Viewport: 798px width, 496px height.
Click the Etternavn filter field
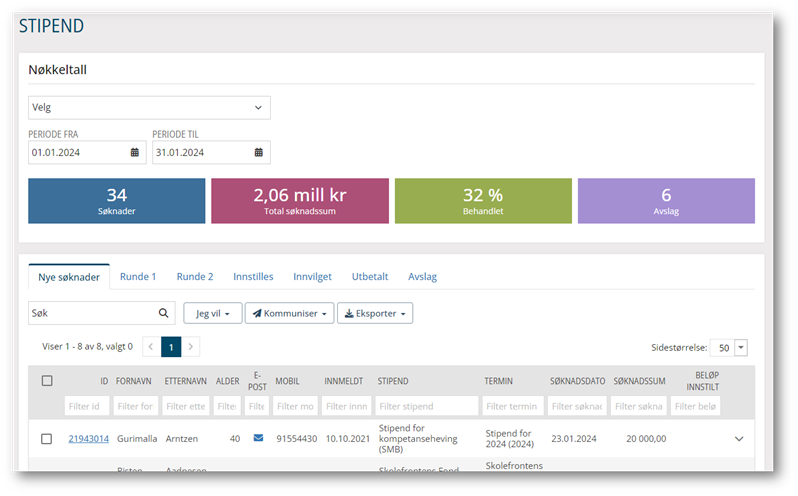pyautogui.click(x=186, y=406)
